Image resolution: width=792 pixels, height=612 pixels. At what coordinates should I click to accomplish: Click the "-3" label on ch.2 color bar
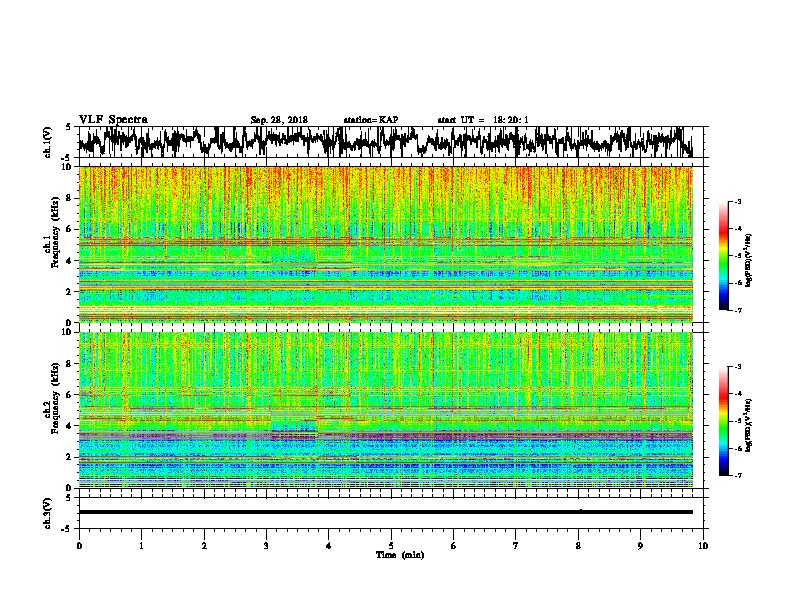click(x=737, y=367)
